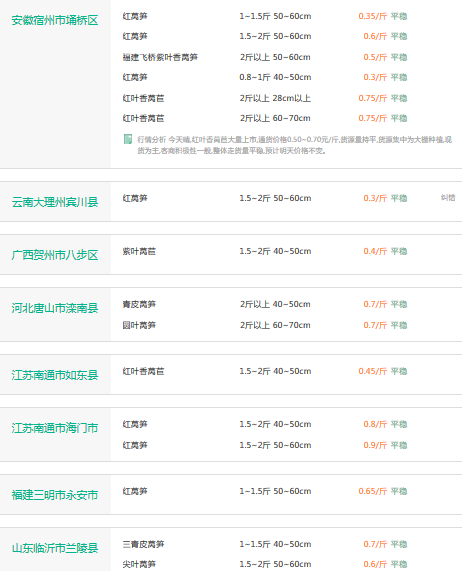Open the 安徽宿州市埇桥区 region link

(x=55, y=20)
